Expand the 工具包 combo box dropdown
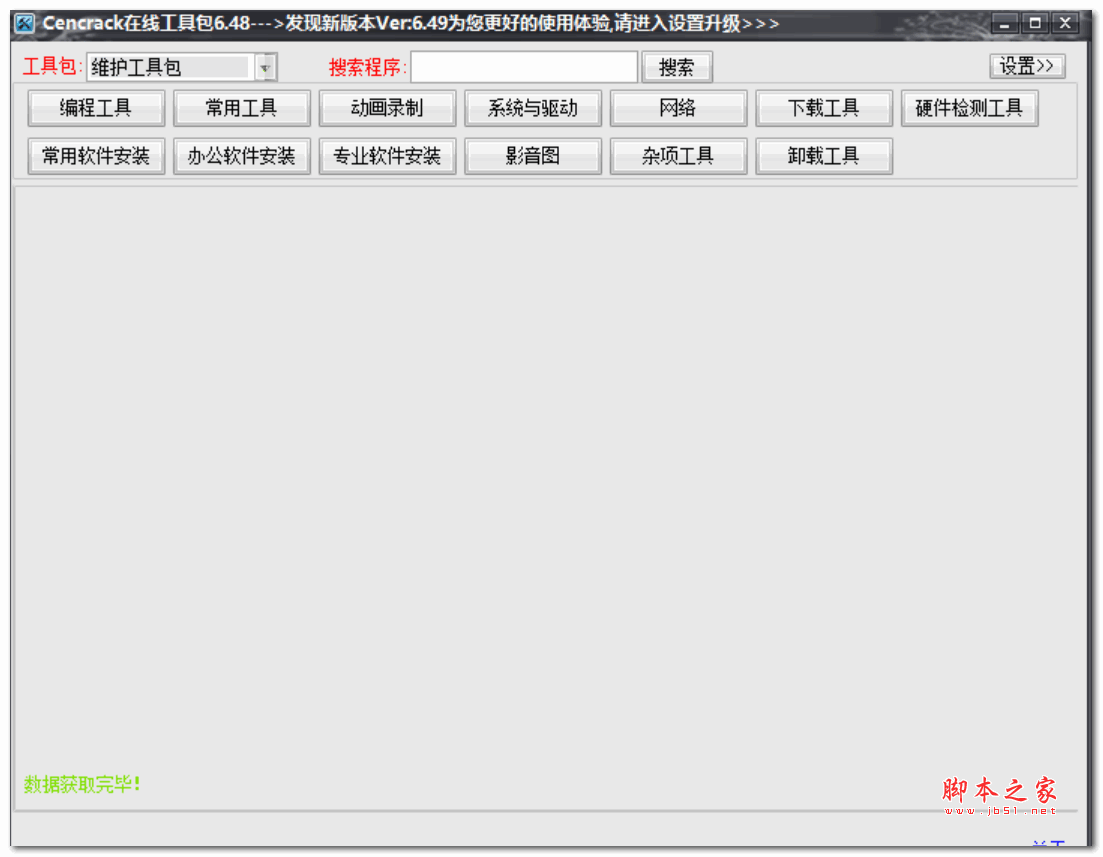The height and width of the screenshot is (857, 1103). point(264,66)
